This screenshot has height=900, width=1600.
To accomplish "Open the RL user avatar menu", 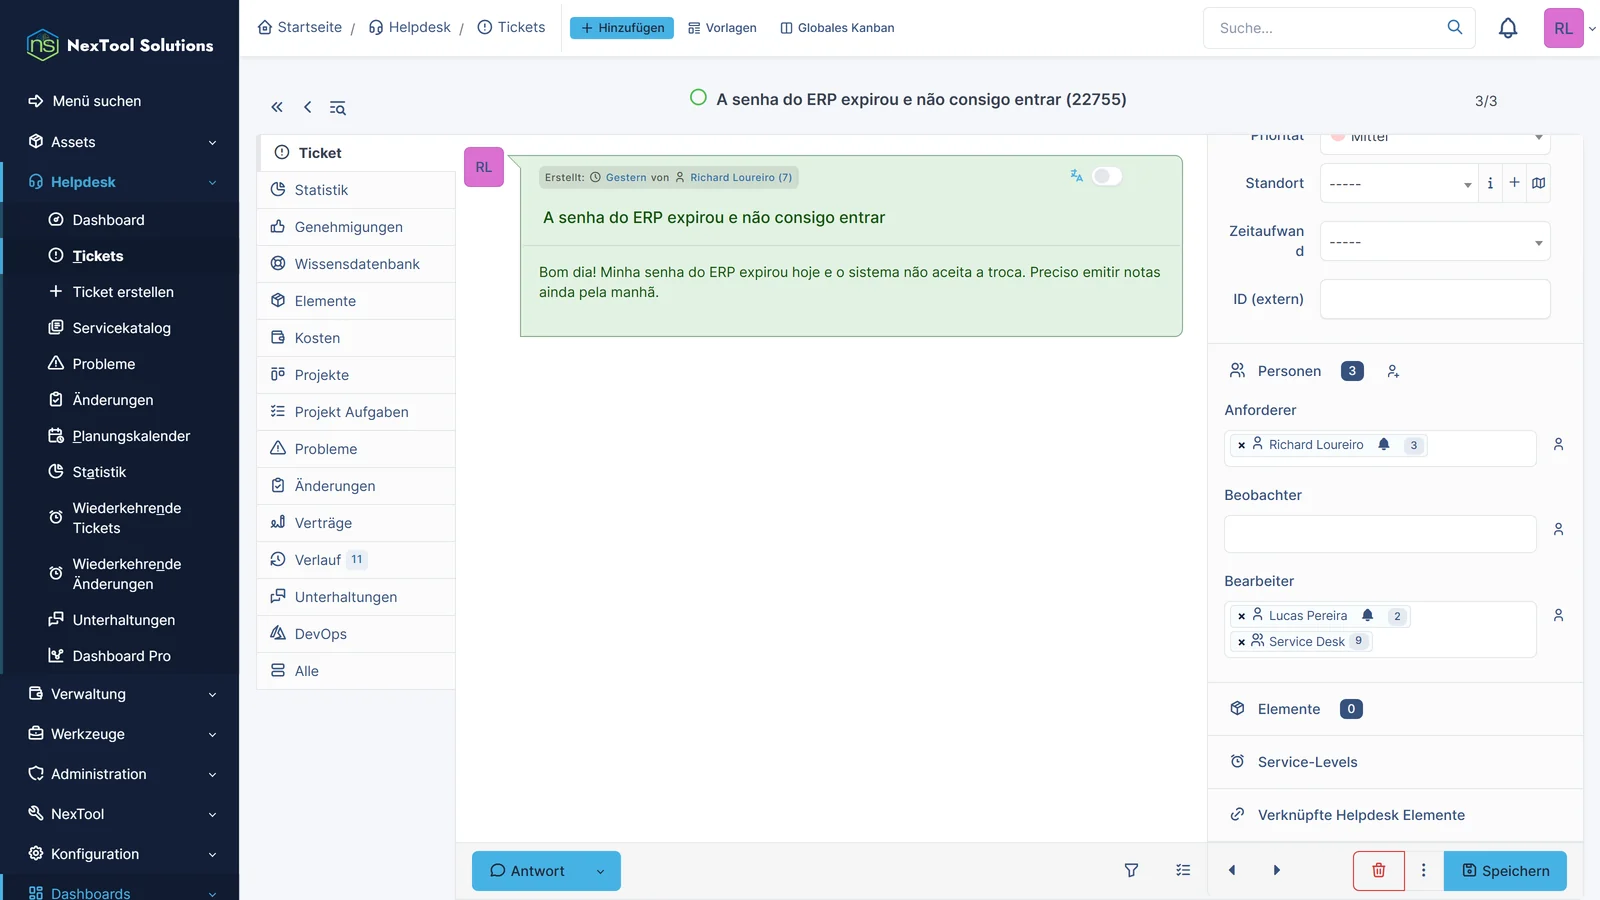I will point(1564,28).
